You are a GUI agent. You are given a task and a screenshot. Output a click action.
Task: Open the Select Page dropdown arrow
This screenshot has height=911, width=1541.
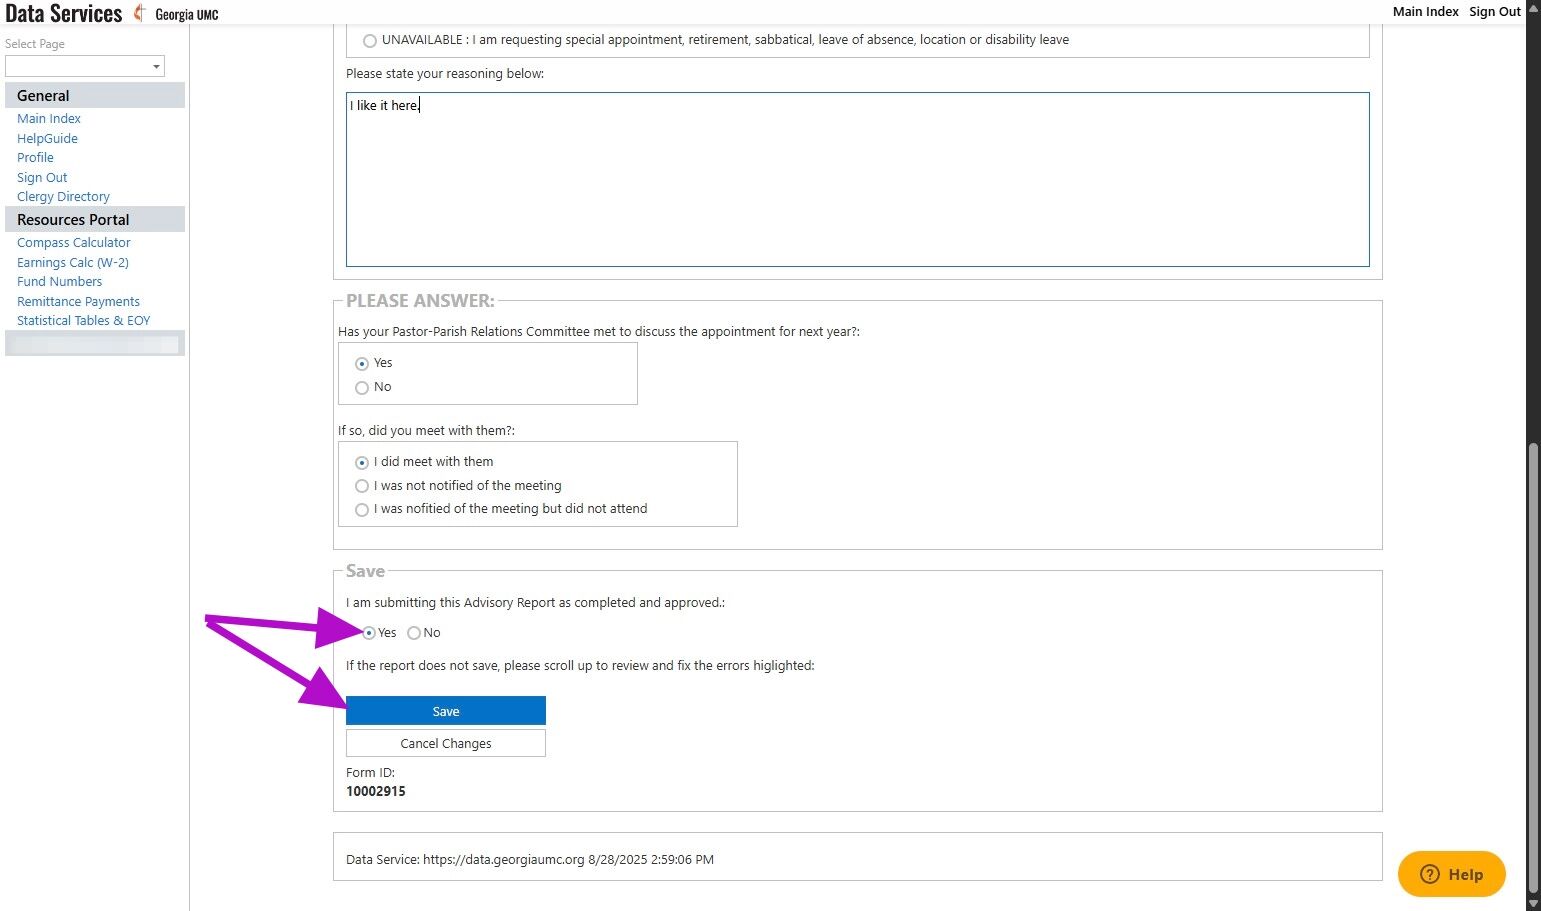click(x=156, y=66)
